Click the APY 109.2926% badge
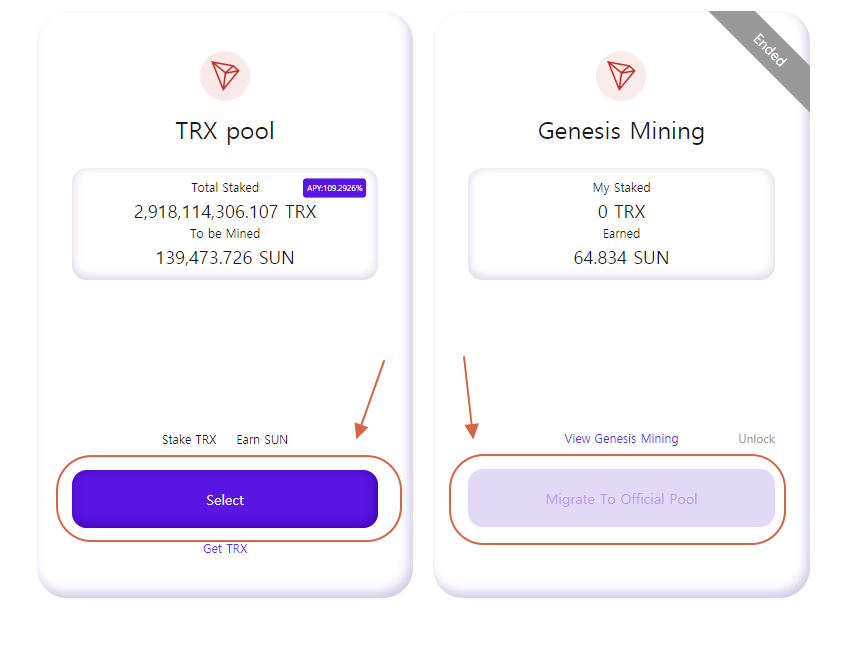Image resolution: width=860 pixels, height=645 pixels. [x=334, y=188]
